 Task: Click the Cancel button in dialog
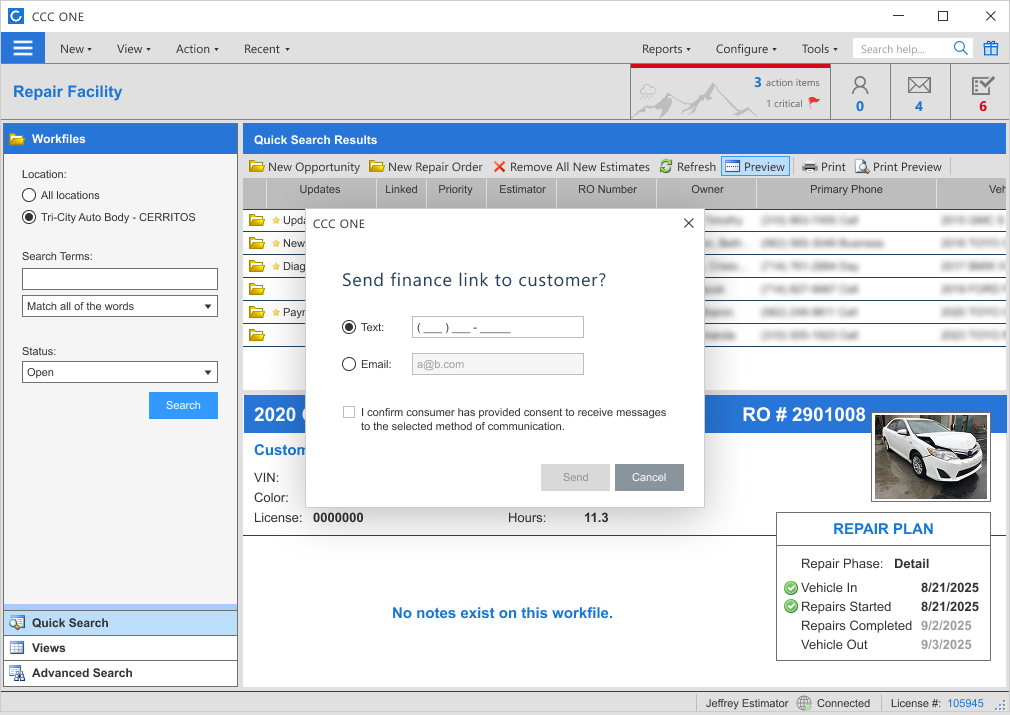tap(649, 477)
